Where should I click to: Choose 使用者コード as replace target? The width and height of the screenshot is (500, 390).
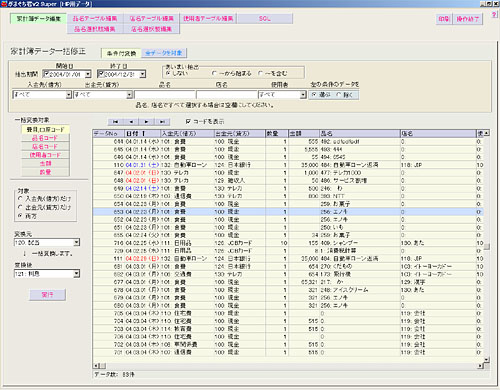(45, 155)
